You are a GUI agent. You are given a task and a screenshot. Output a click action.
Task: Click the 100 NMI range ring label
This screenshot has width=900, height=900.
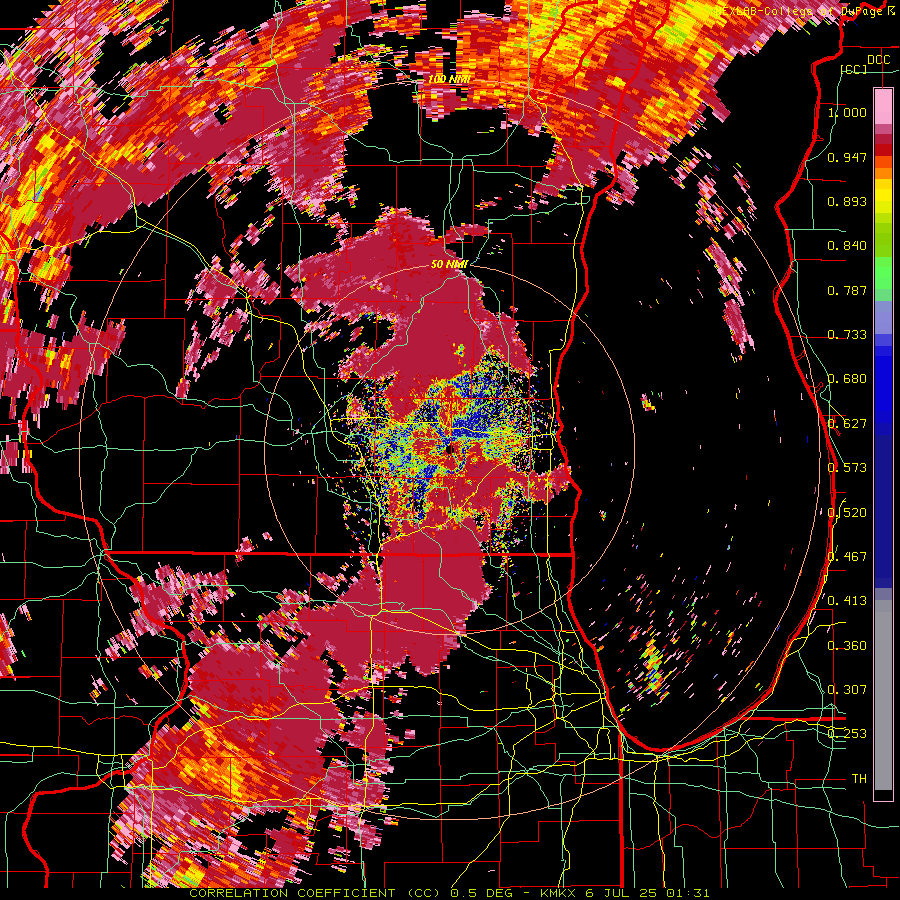450,79
